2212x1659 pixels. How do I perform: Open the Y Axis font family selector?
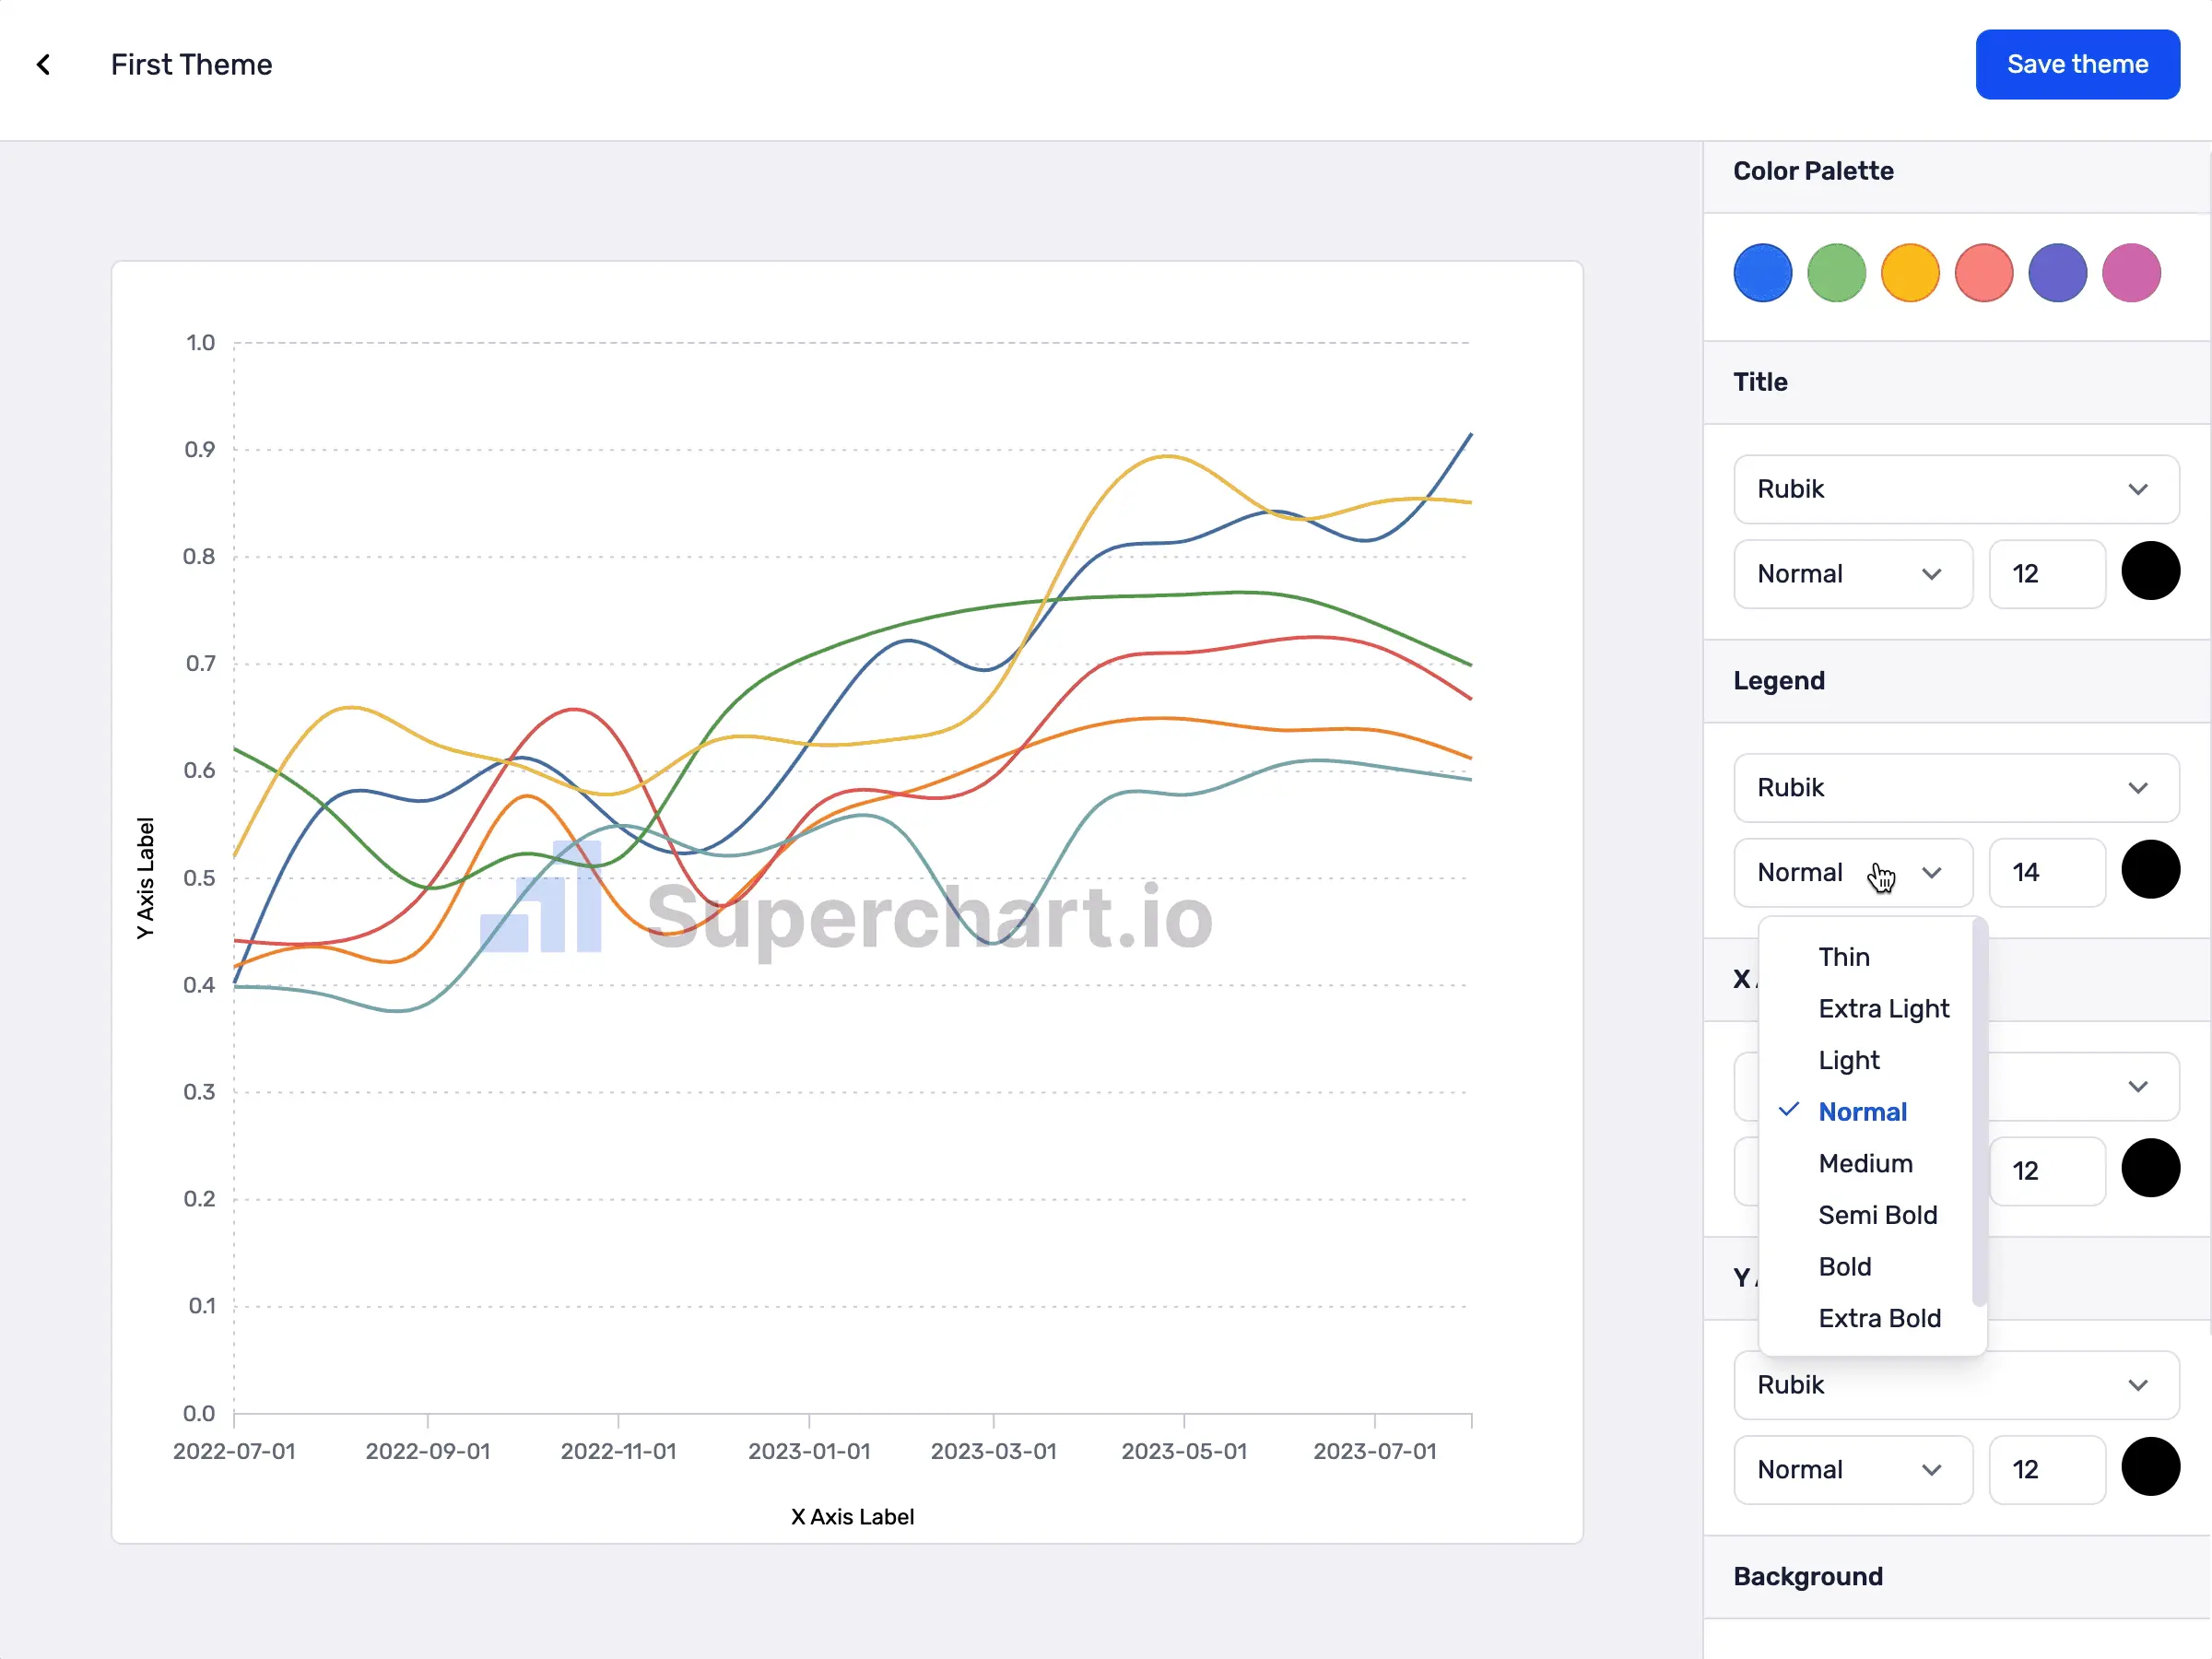pyautogui.click(x=1955, y=1385)
